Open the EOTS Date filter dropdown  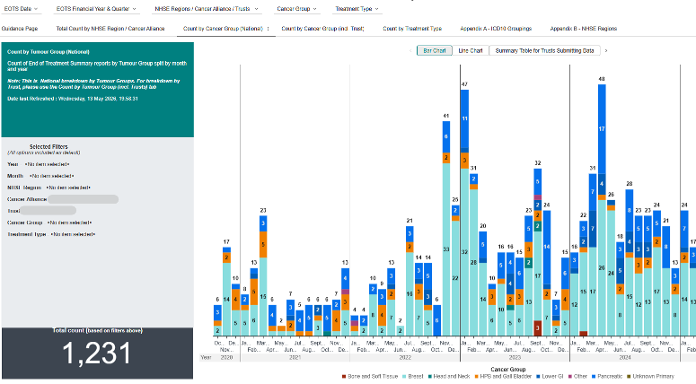pyautogui.click(x=21, y=8)
